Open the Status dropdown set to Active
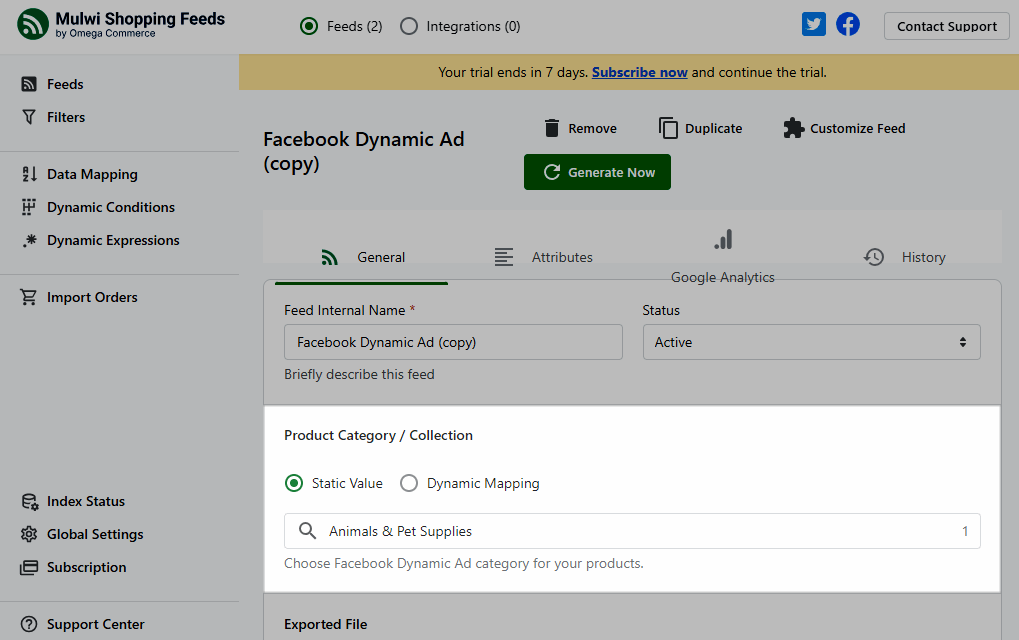 (811, 342)
